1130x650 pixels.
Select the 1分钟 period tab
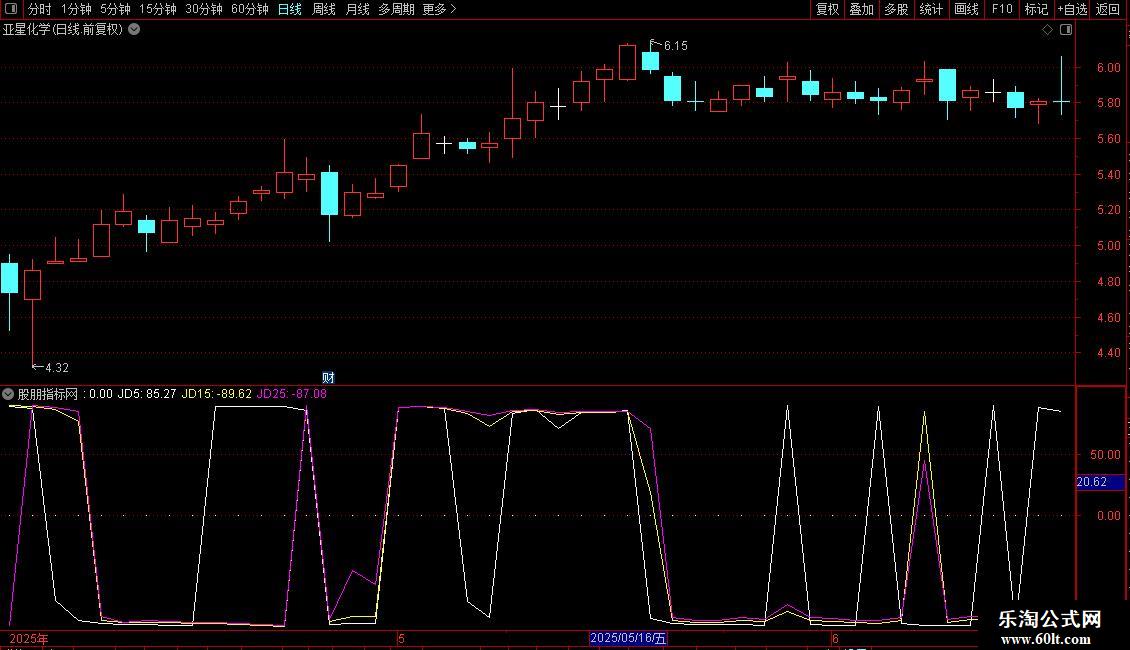(76, 9)
